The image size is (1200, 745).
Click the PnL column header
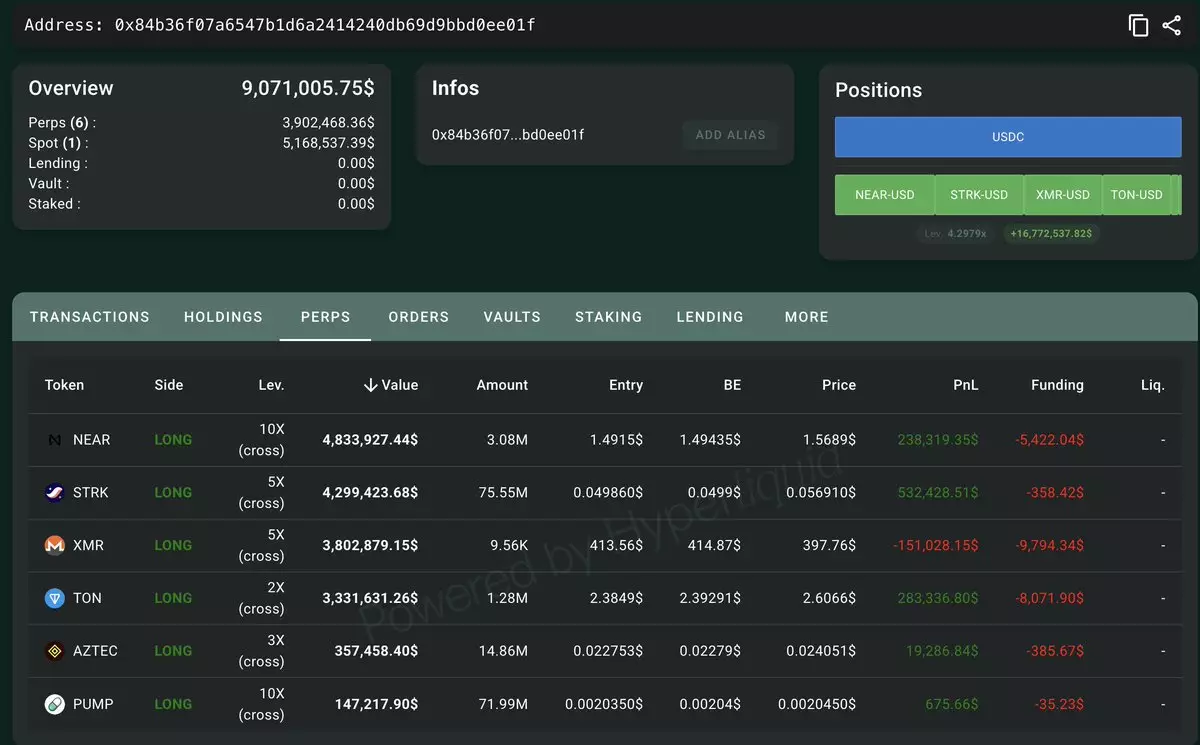point(966,385)
